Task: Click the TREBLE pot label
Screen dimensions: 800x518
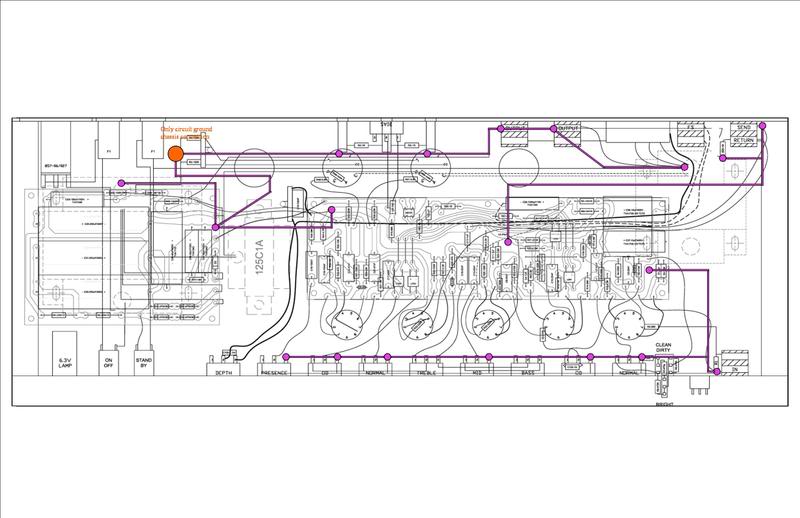Action: tap(426, 371)
